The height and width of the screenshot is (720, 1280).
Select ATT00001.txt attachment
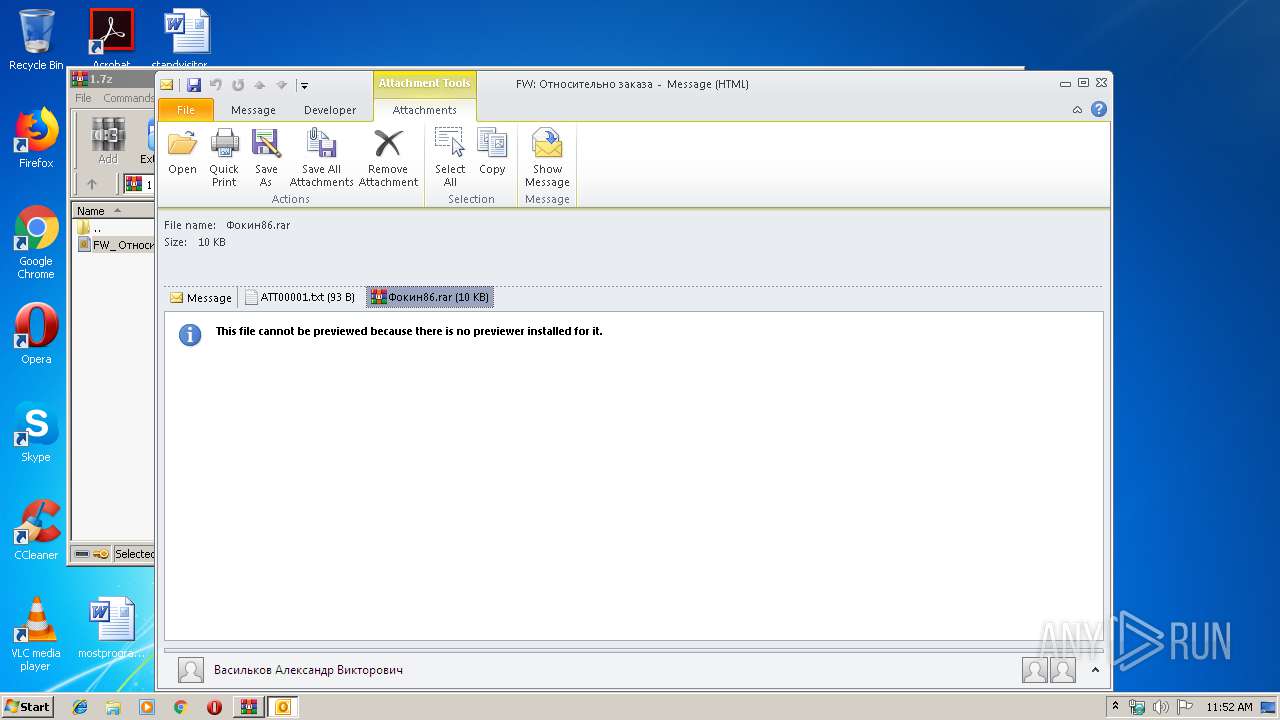coord(301,297)
